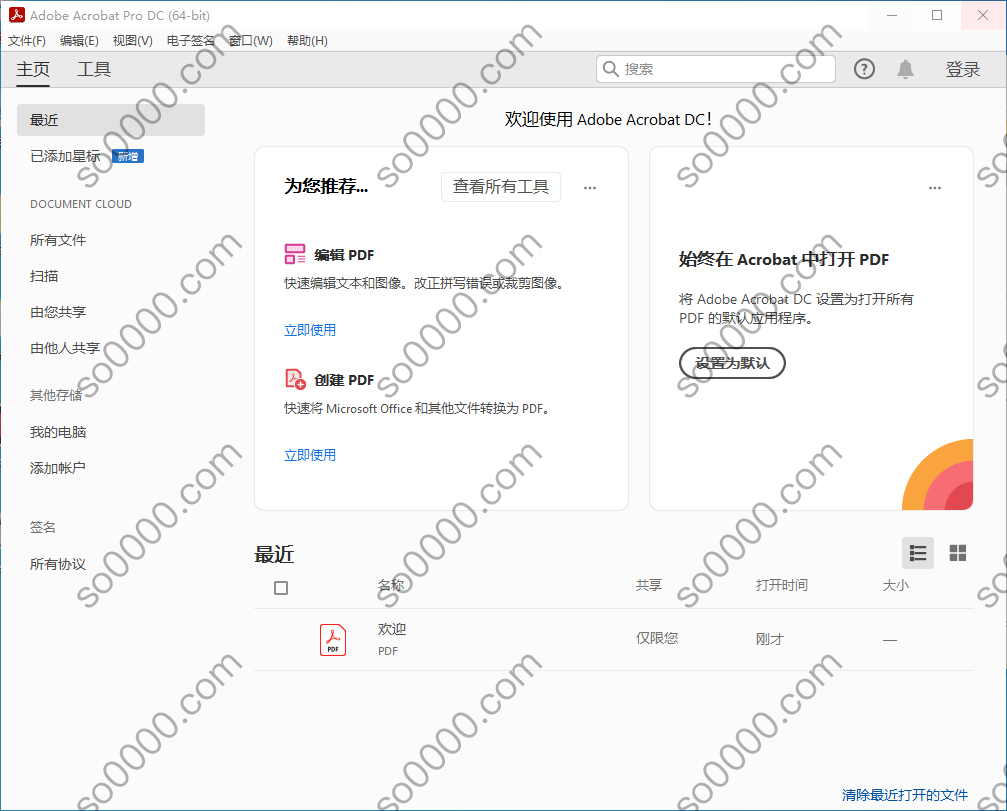1007x811 pixels.
Task: Open 所有协议 in the sidebar
Action: (x=58, y=564)
